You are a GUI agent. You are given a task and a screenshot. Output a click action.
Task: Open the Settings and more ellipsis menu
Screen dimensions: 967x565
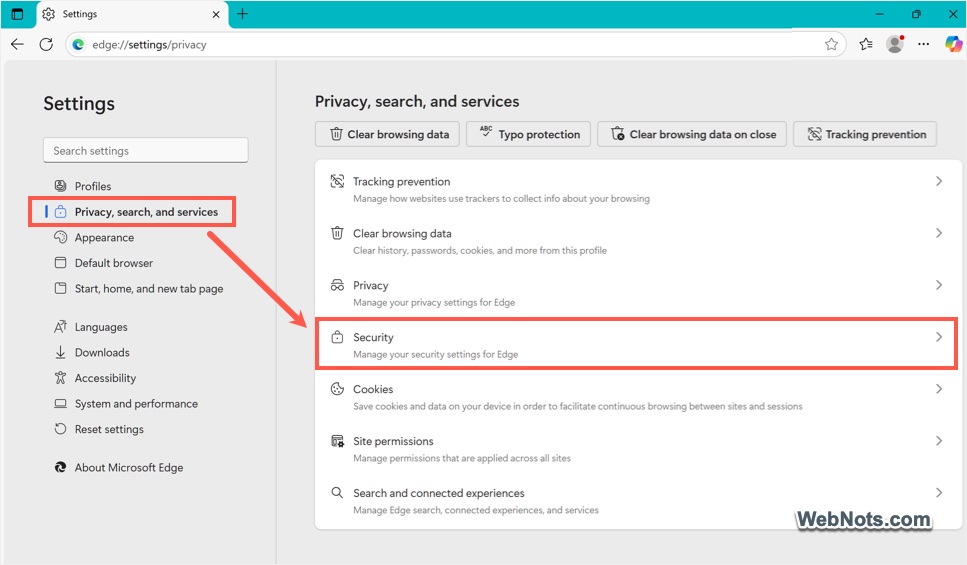[923, 44]
